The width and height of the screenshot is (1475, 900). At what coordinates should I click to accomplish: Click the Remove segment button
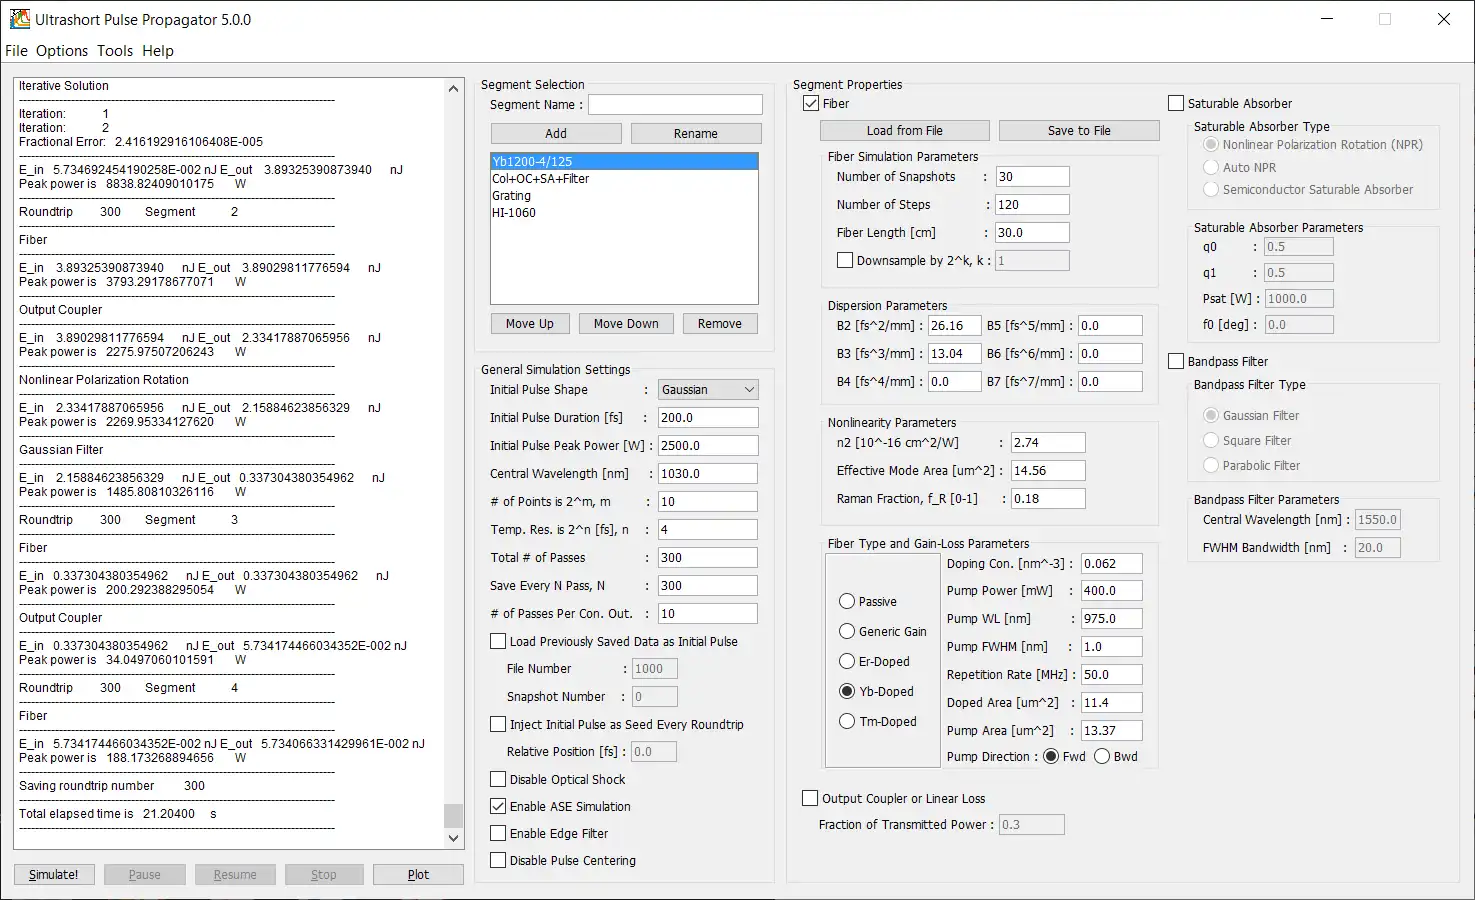point(720,324)
